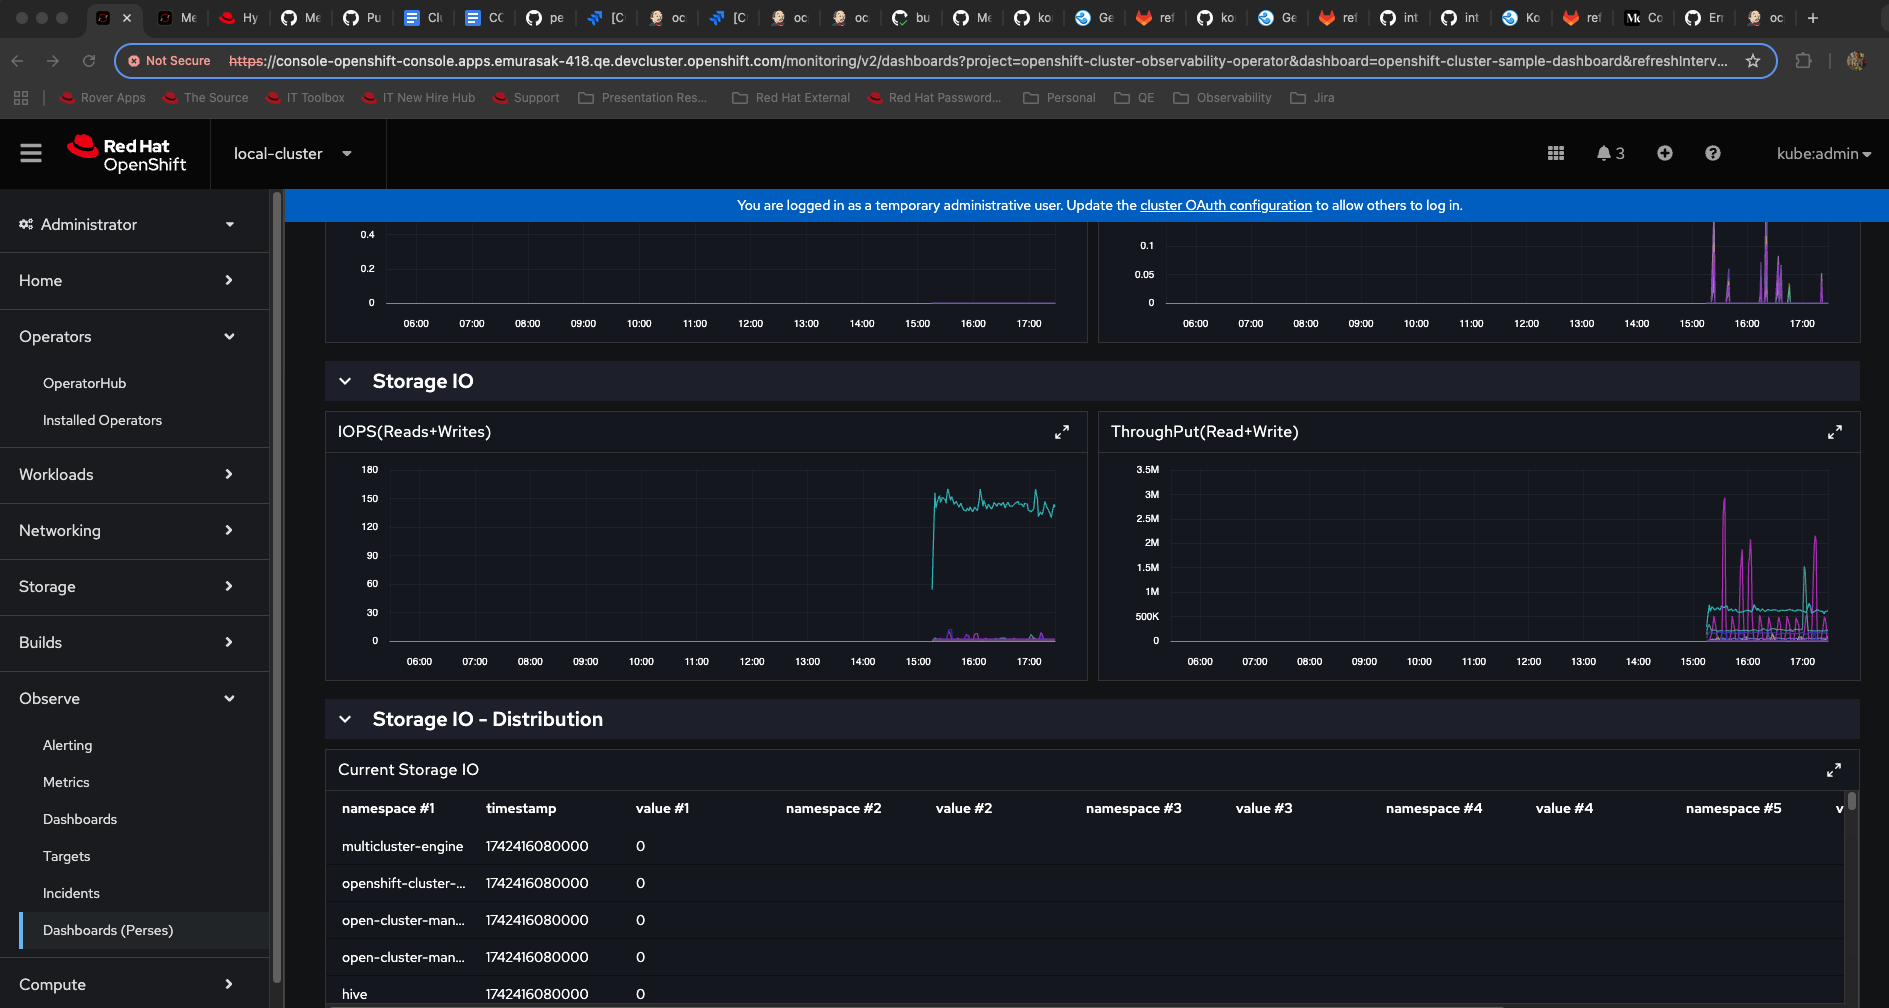Bookmark this page with the star icon
1889x1008 pixels.
pyautogui.click(x=1752, y=61)
